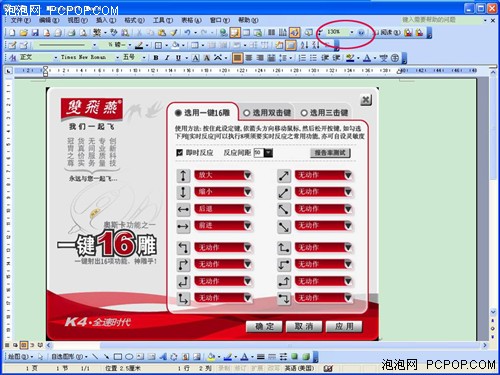Open the 编辑 menu
The width and height of the screenshot is (500, 375).
point(49,20)
